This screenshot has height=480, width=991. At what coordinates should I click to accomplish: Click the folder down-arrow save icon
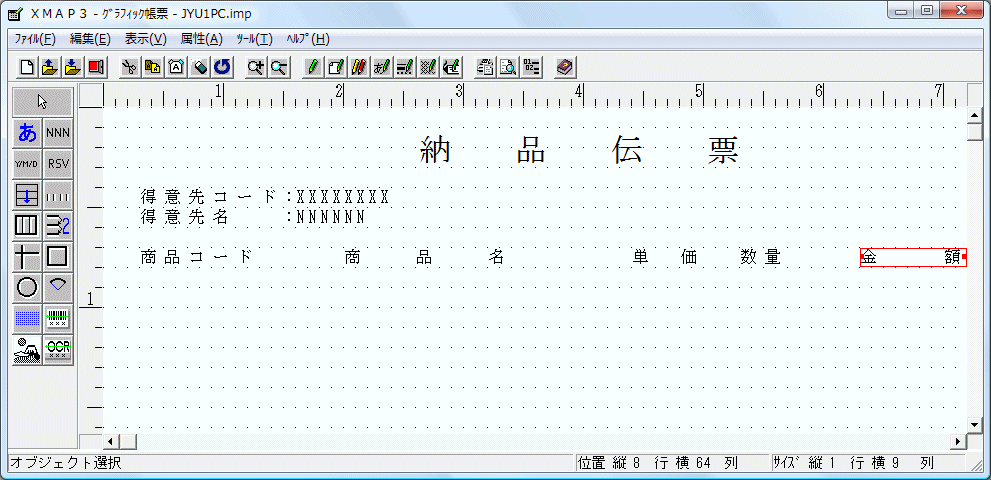(73, 66)
